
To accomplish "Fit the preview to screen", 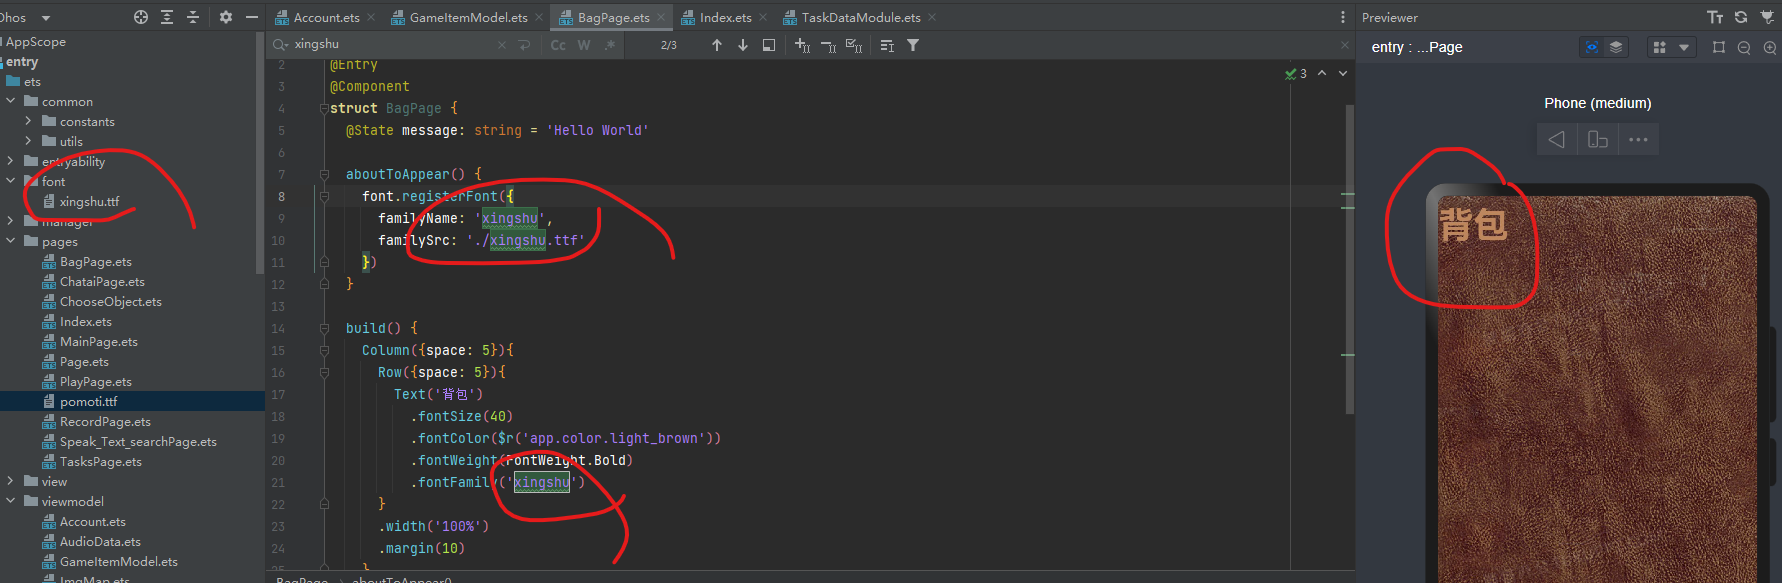I will coord(1719,47).
